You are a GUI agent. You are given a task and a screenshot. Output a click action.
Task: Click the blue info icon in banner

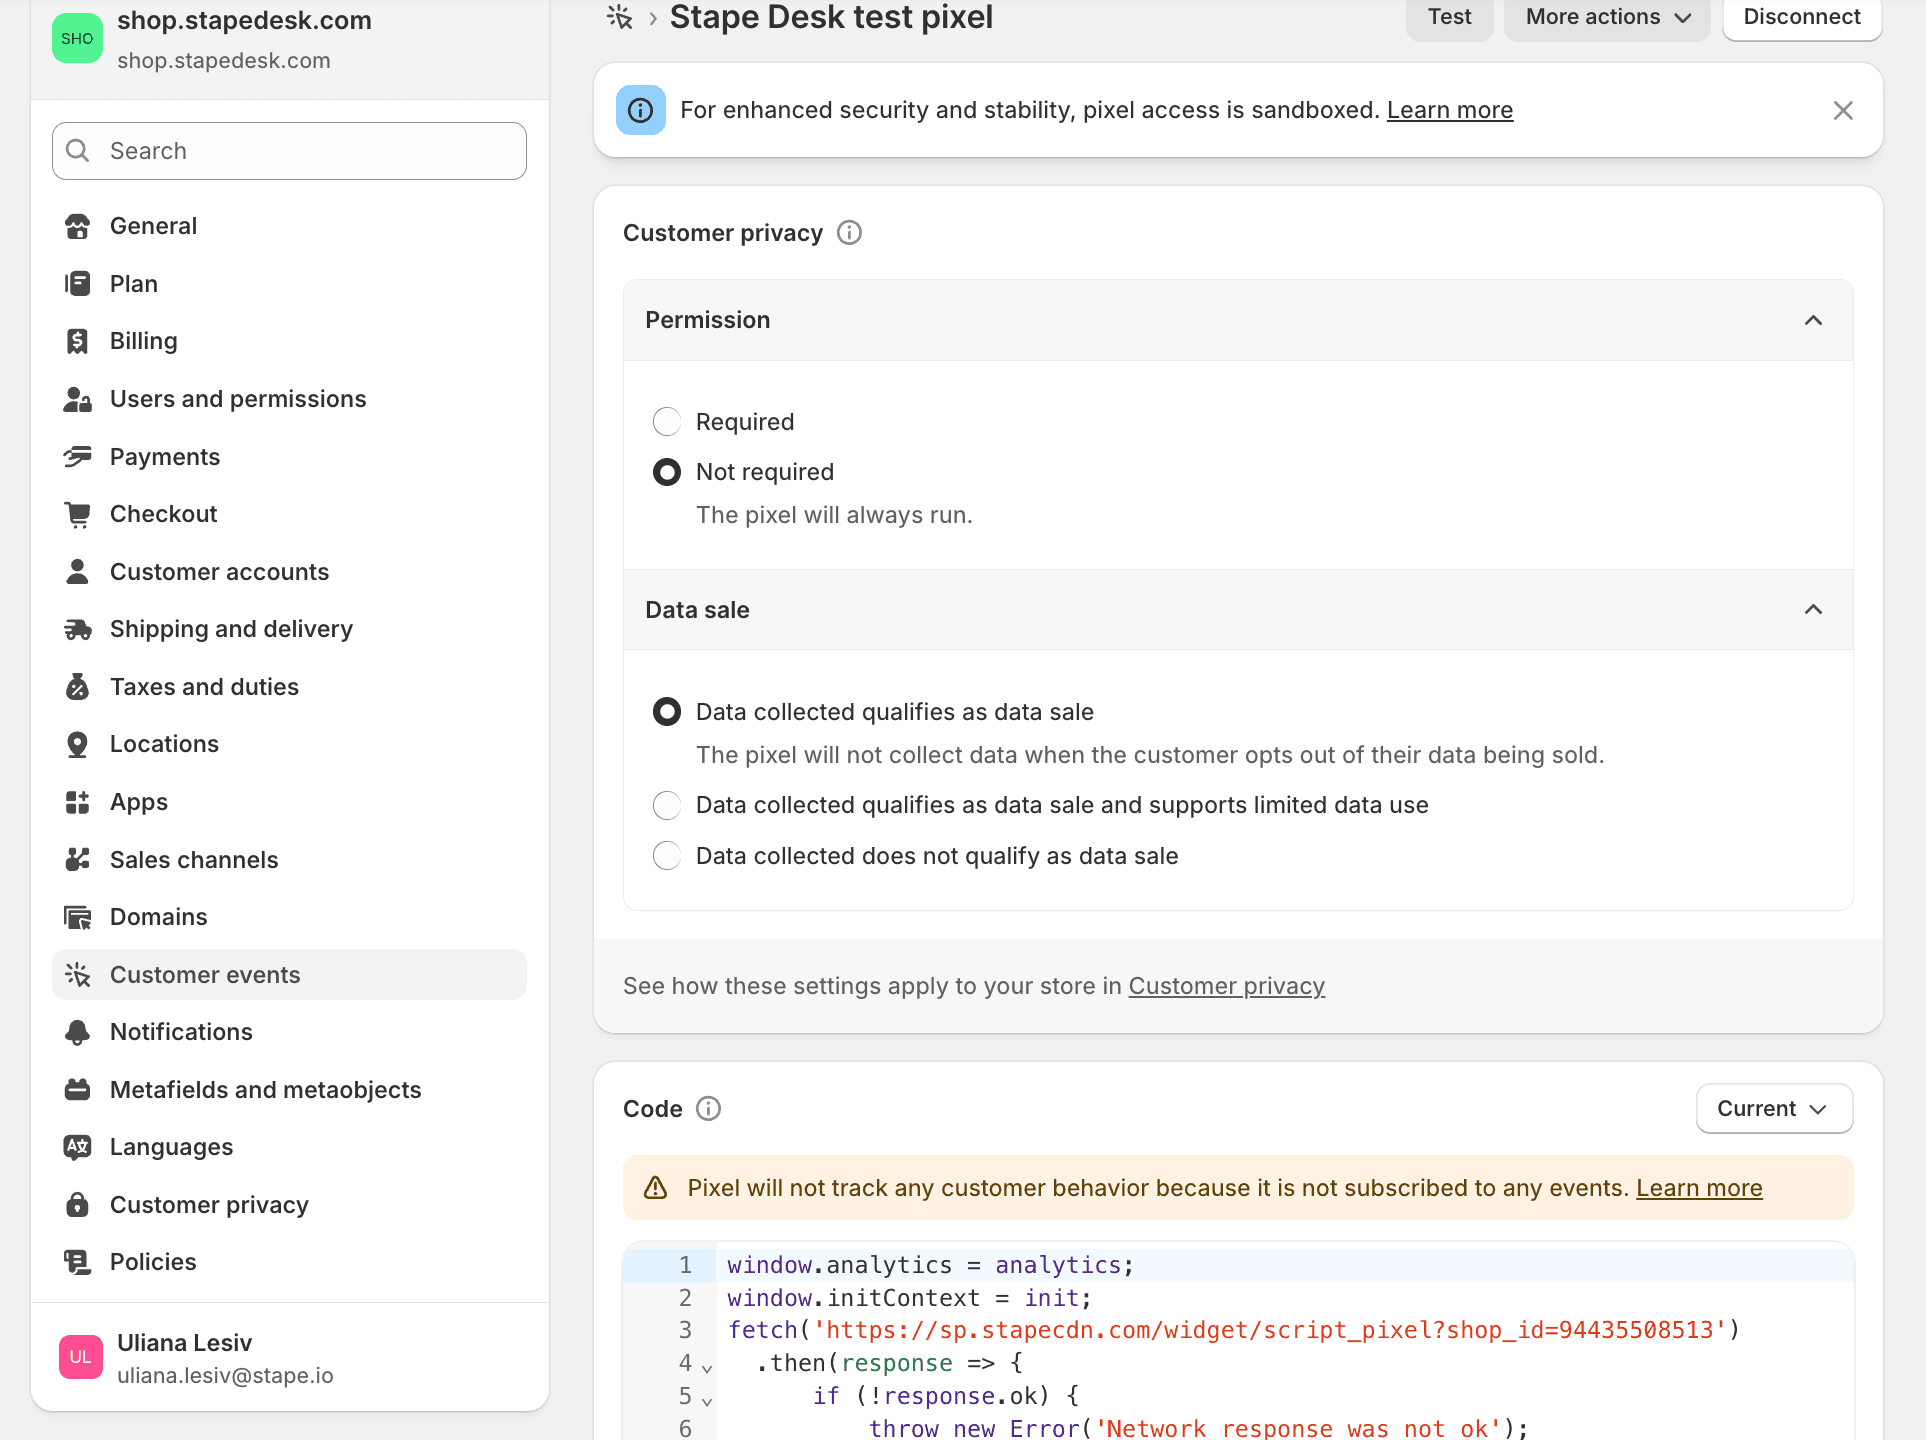coord(640,110)
